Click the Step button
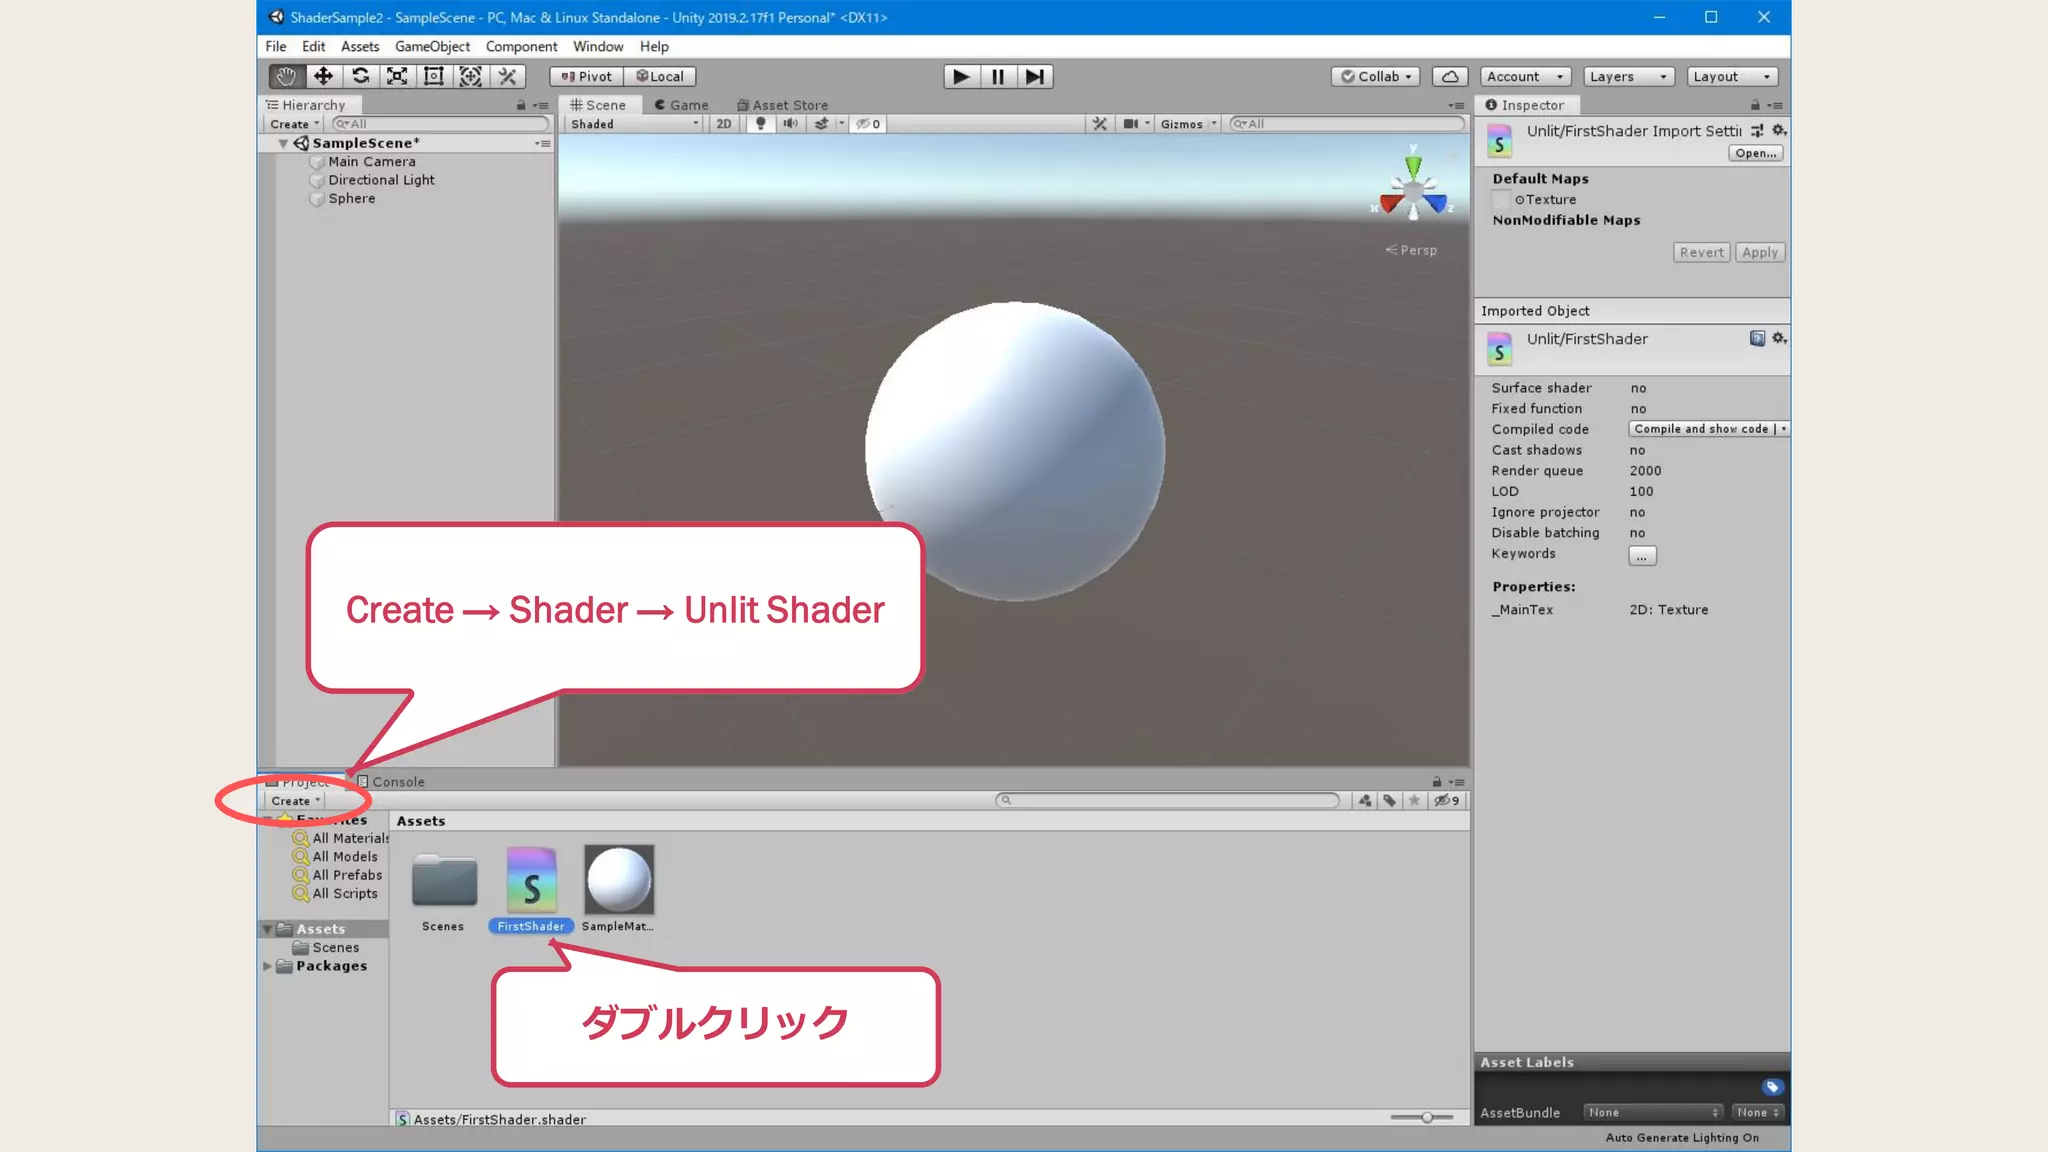 [x=1035, y=76]
